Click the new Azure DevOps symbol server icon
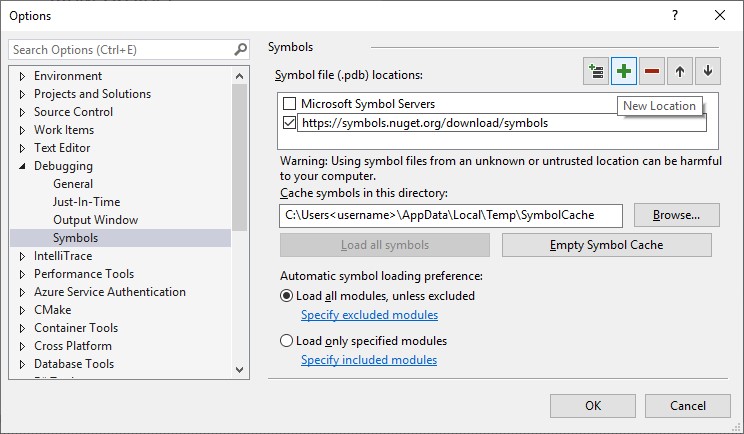744x434 pixels. (595, 71)
